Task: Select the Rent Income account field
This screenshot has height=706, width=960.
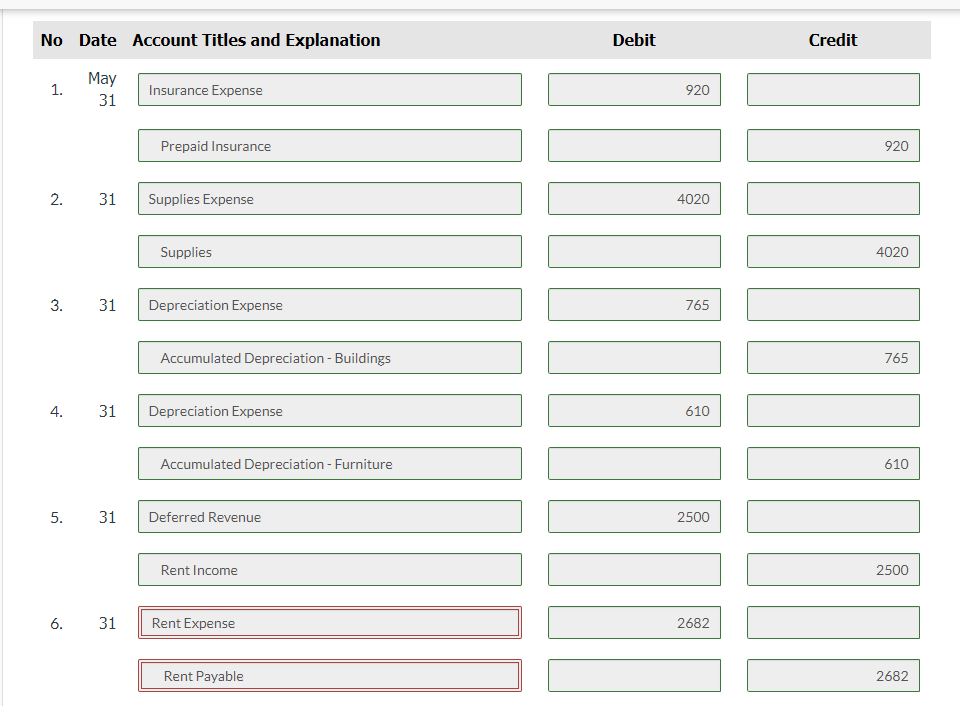Action: click(x=329, y=570)
